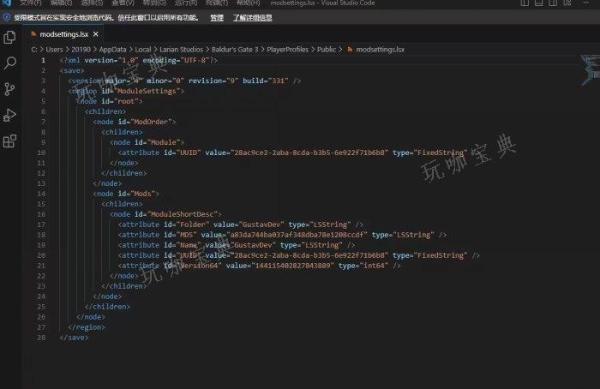Select the modsettings.lsx editor tab
The height and width of the screenshot is (389, 600).
(64, 34)
